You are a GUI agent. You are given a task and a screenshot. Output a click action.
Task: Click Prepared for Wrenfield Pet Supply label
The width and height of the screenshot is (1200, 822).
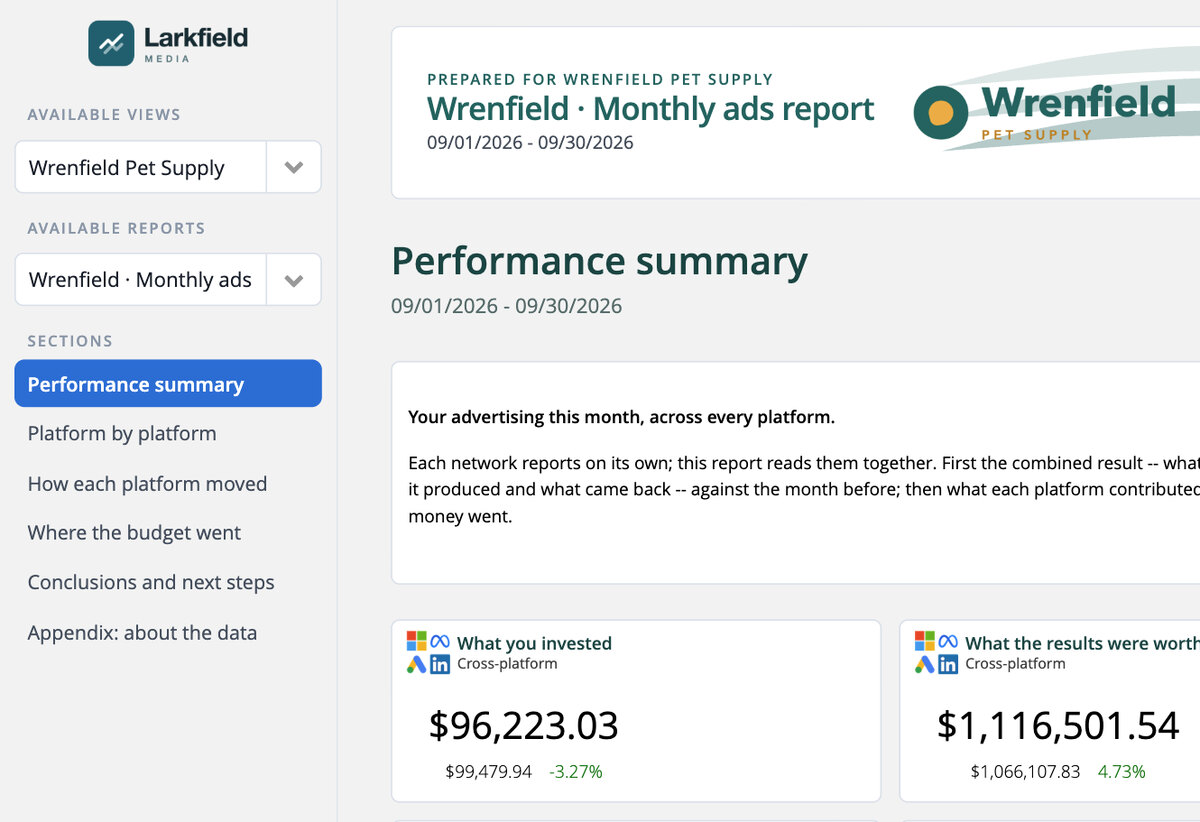[600, 79]
